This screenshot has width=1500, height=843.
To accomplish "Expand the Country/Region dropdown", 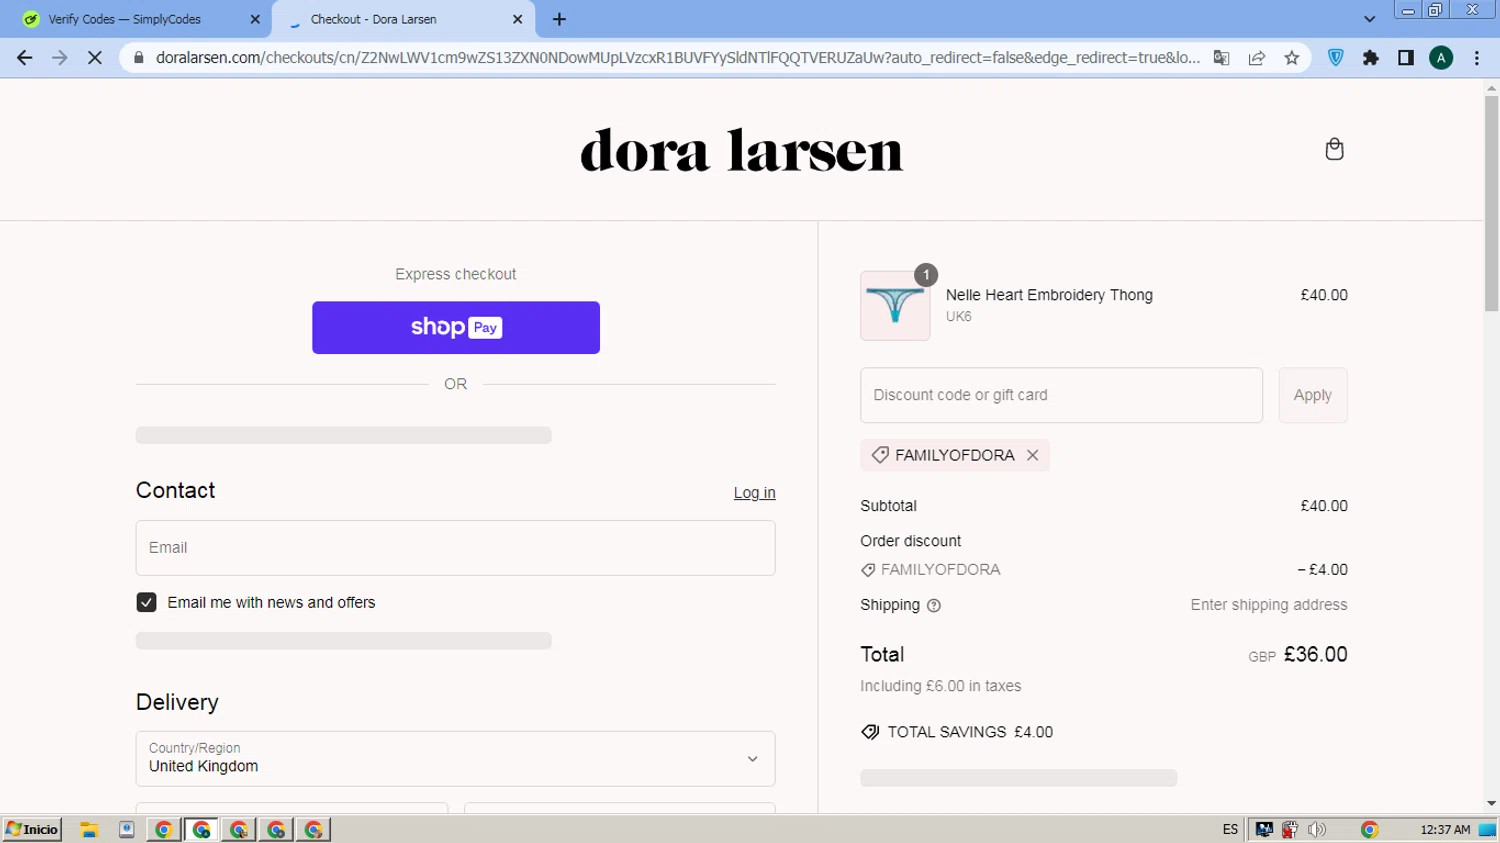I will [x=455, y=759].
